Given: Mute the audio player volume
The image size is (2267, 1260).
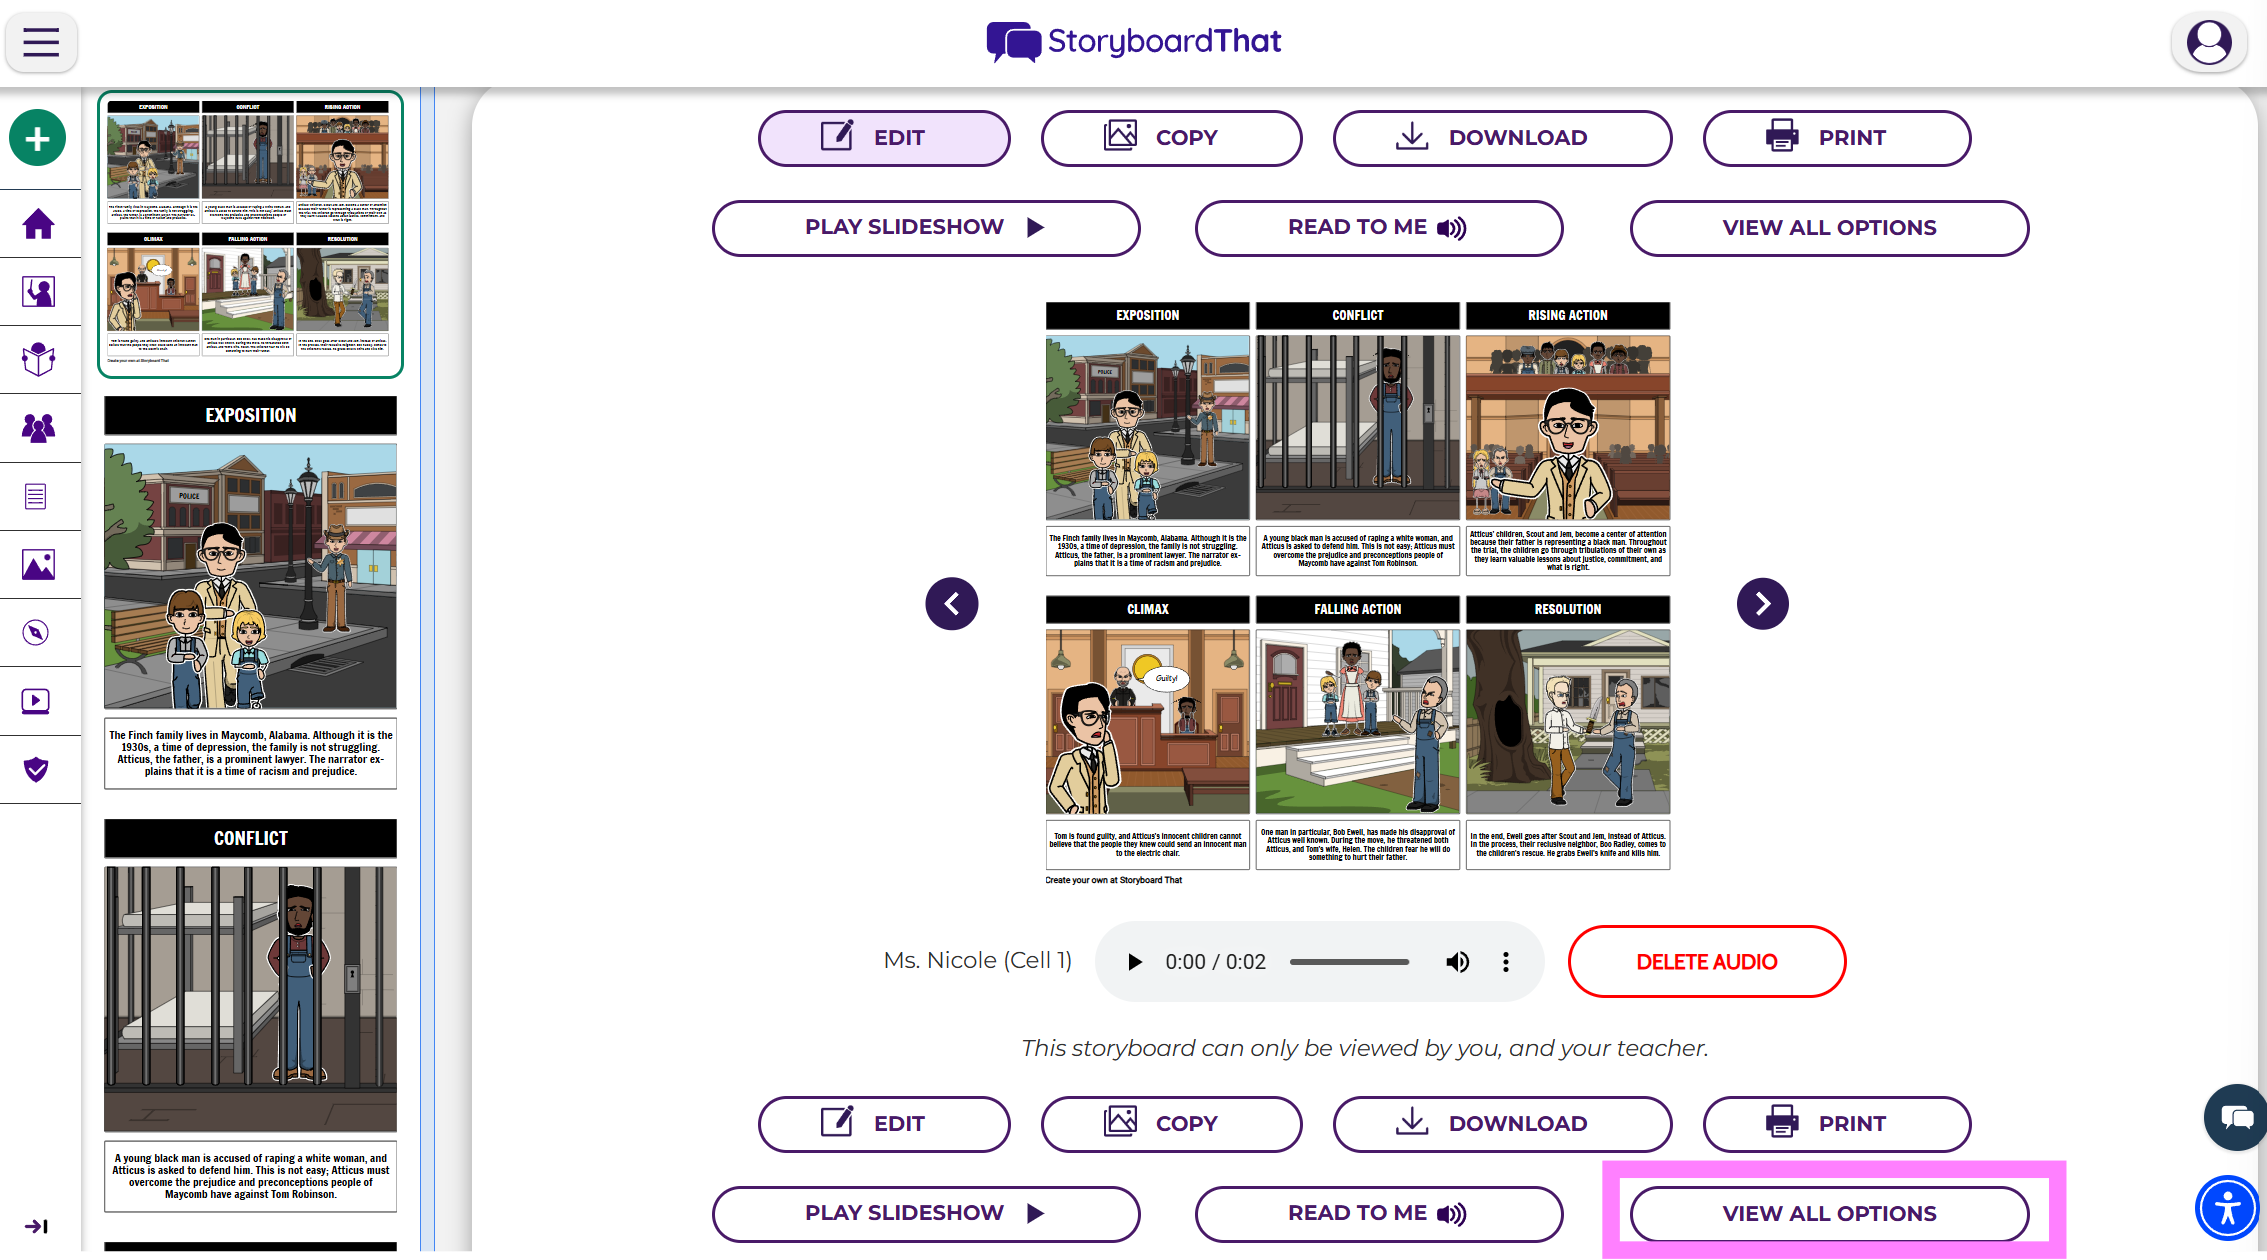Looking at the screenshot, I should [x=1457, y=962].
